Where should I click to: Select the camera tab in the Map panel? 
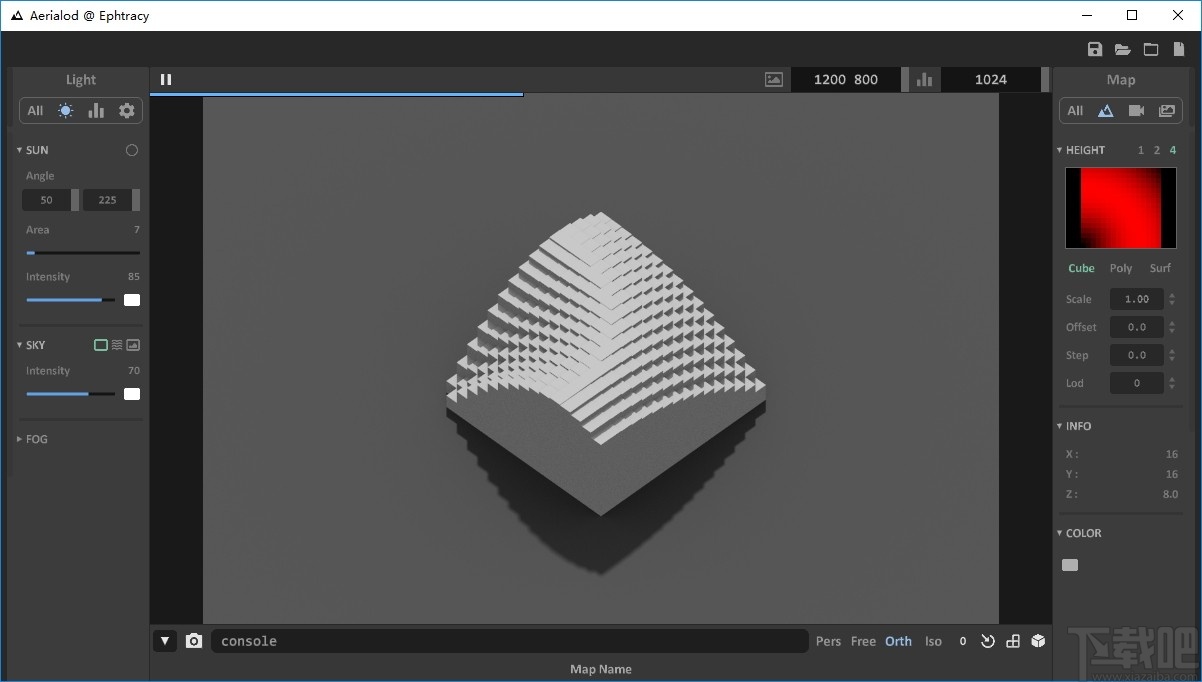click(1136, 111)
